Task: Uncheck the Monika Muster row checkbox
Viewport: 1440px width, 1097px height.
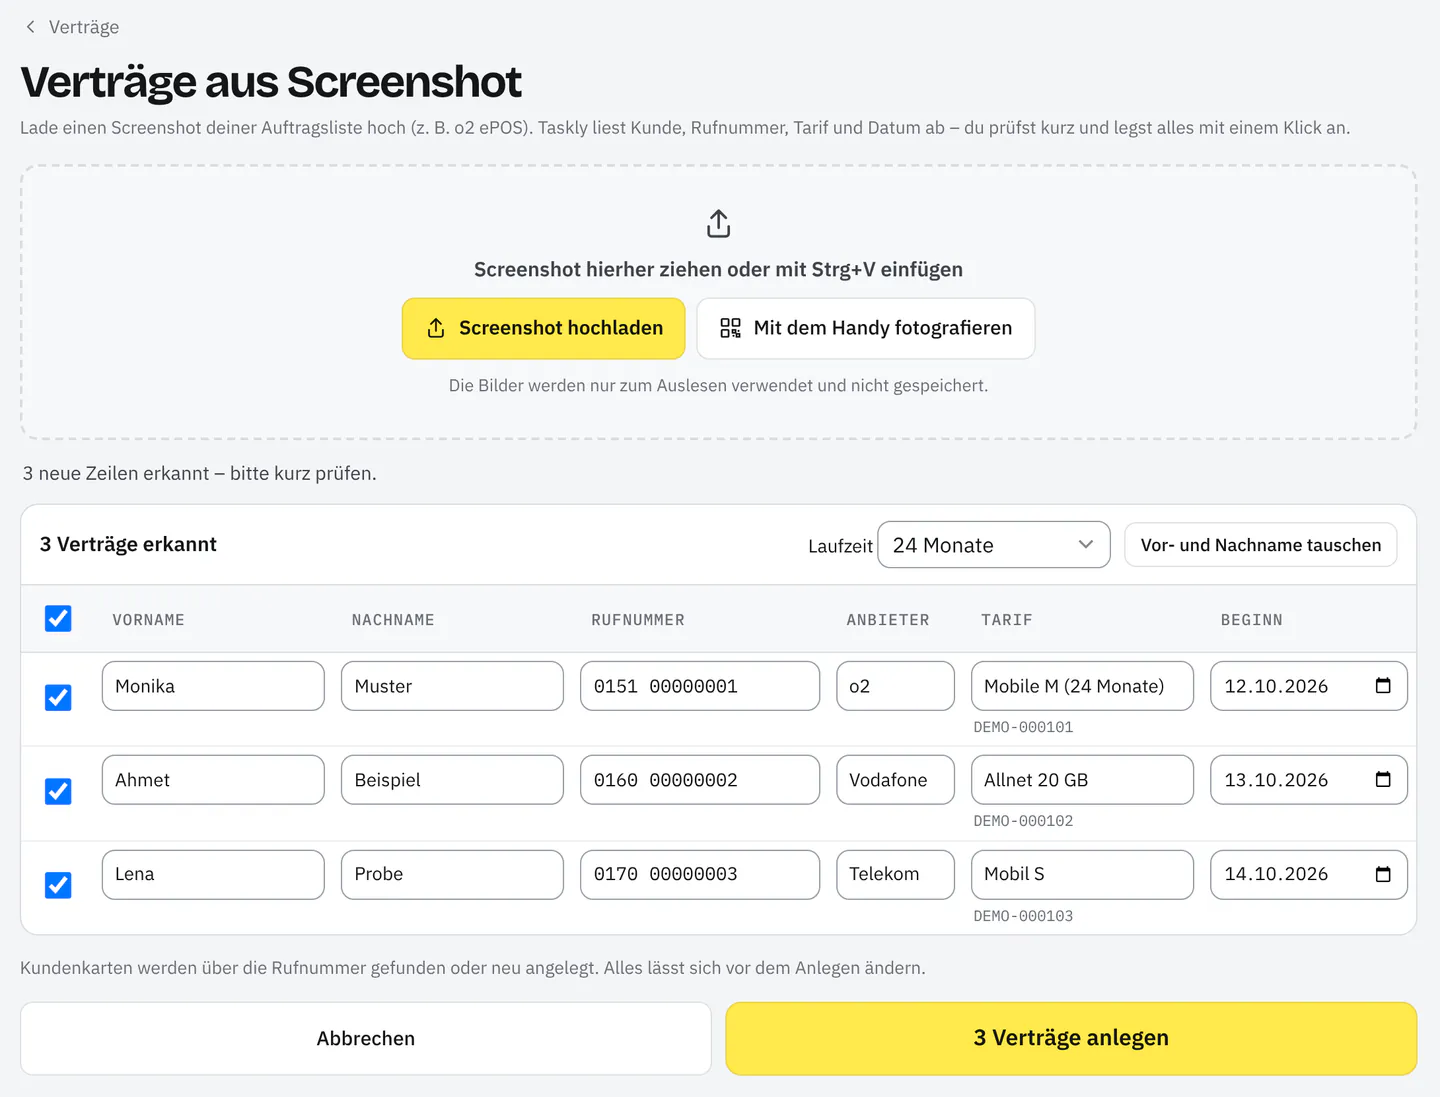Action: [x=58, y=697]
